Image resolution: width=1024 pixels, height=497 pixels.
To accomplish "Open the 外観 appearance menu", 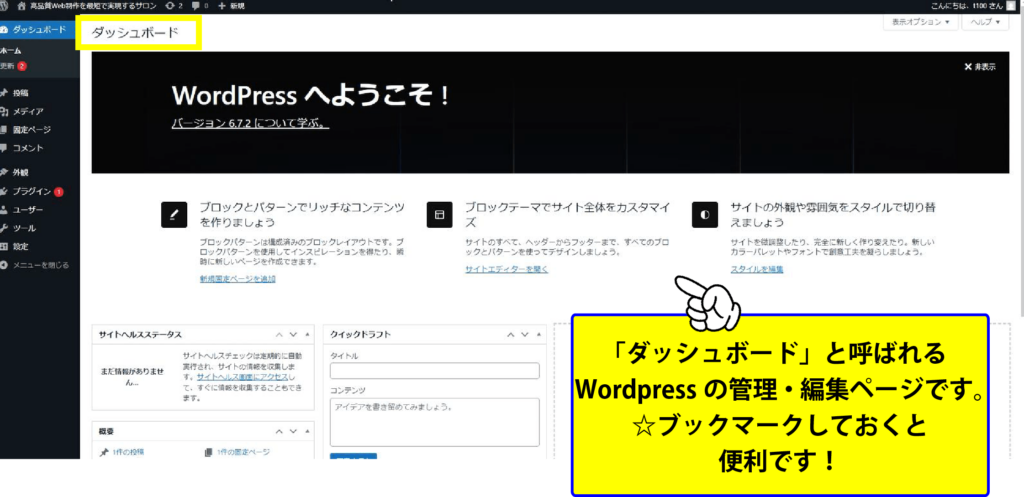I will pos(21,173).
